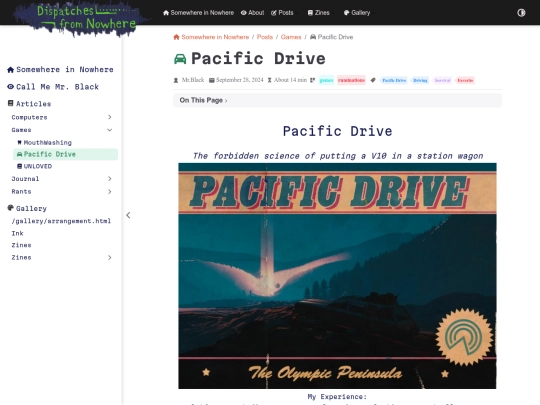Viewport: 540px width, 405px height.
Task: Click the car icon in the breadcrumb
Action: pyautogui.click(x=313, y=37)
